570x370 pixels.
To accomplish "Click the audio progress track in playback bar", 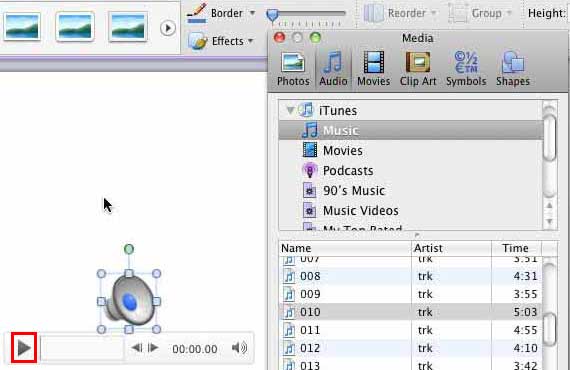I will (x=82, y=348).
